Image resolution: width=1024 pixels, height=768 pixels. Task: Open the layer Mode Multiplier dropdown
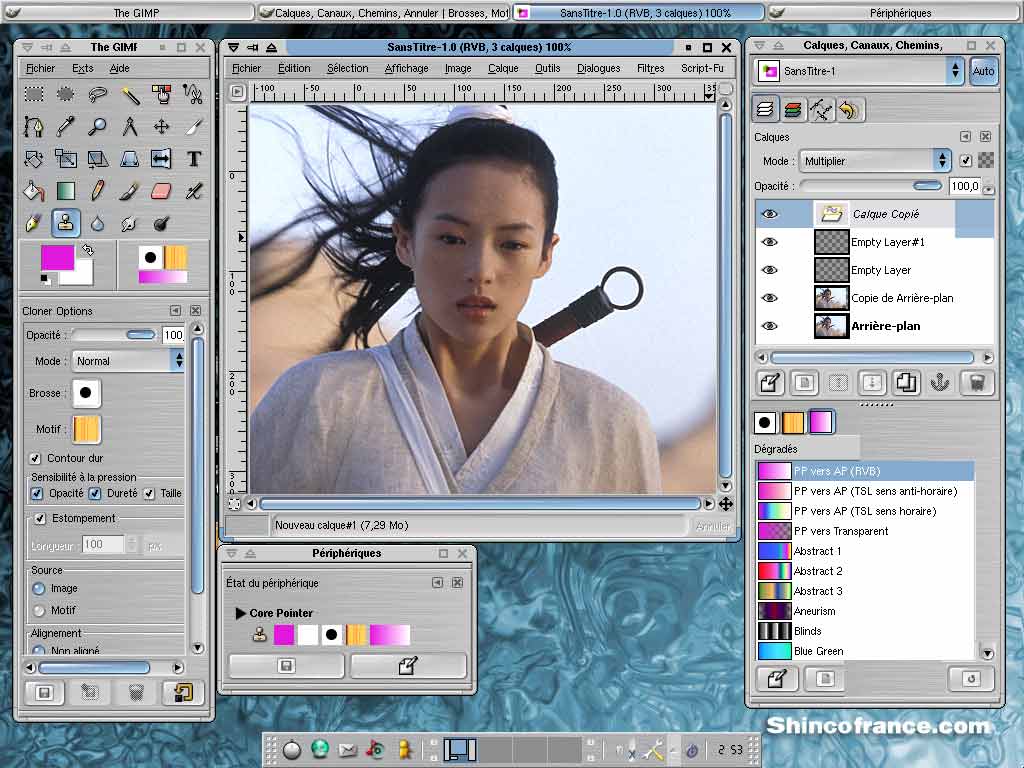click(x=876, y=161)
